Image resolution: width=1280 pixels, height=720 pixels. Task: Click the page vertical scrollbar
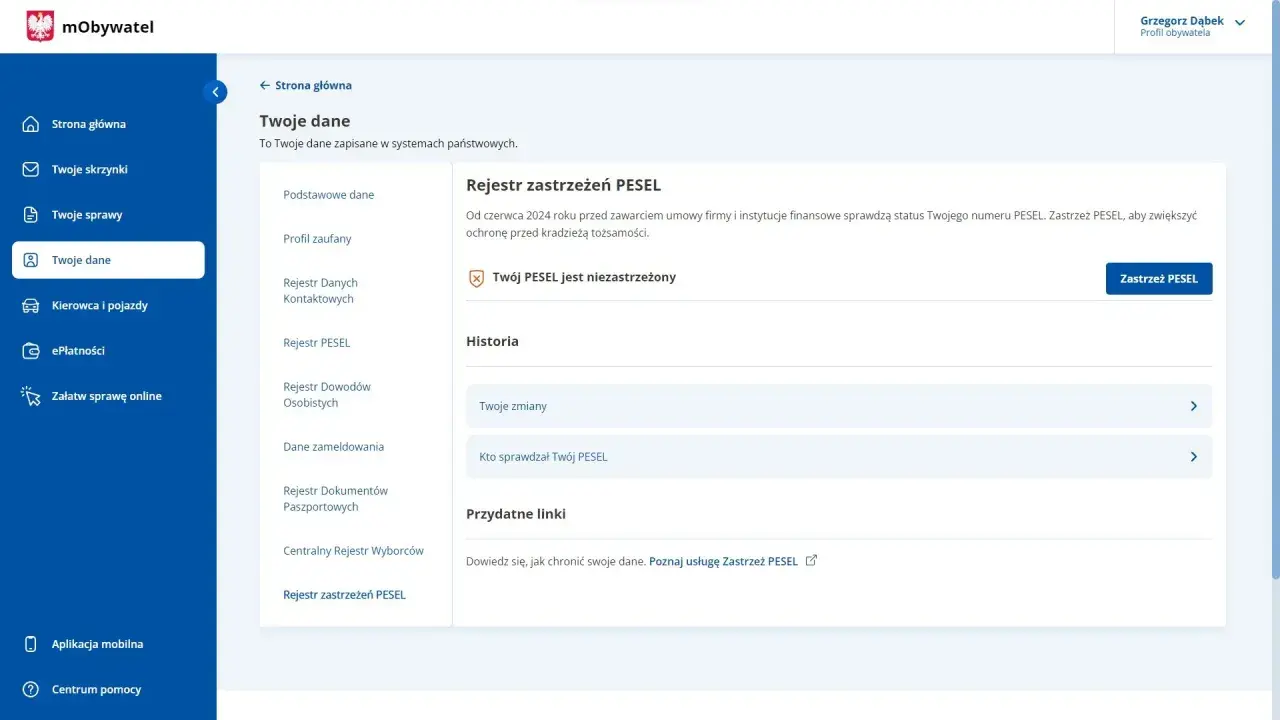1275,290
